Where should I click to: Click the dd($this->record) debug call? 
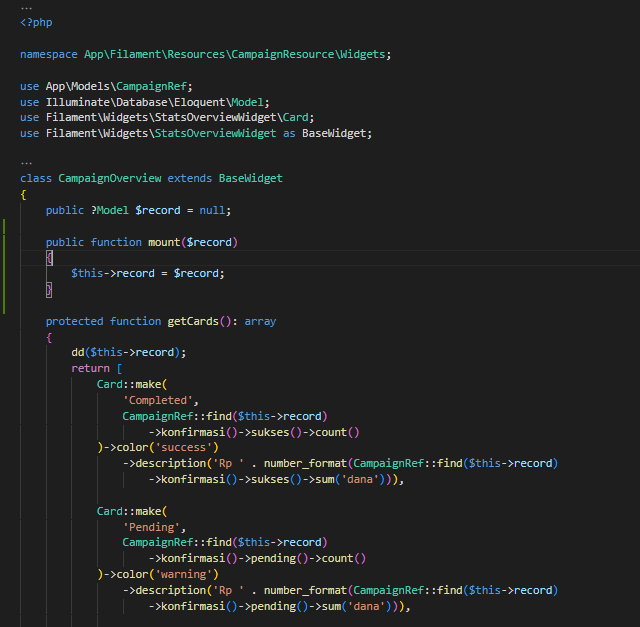pyautogui.click(x=129, y=352)
